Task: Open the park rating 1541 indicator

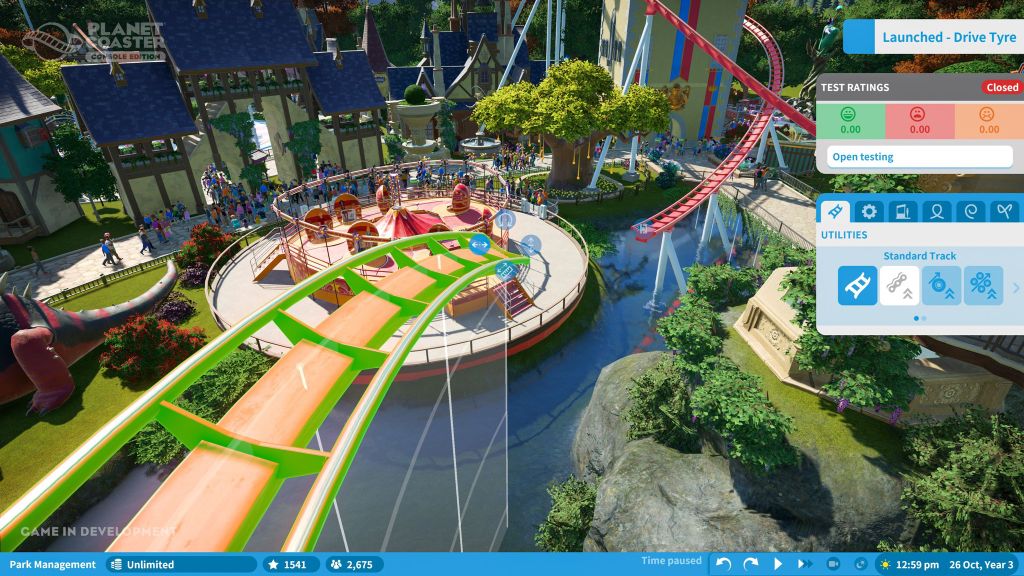Action: click(287, 564)
